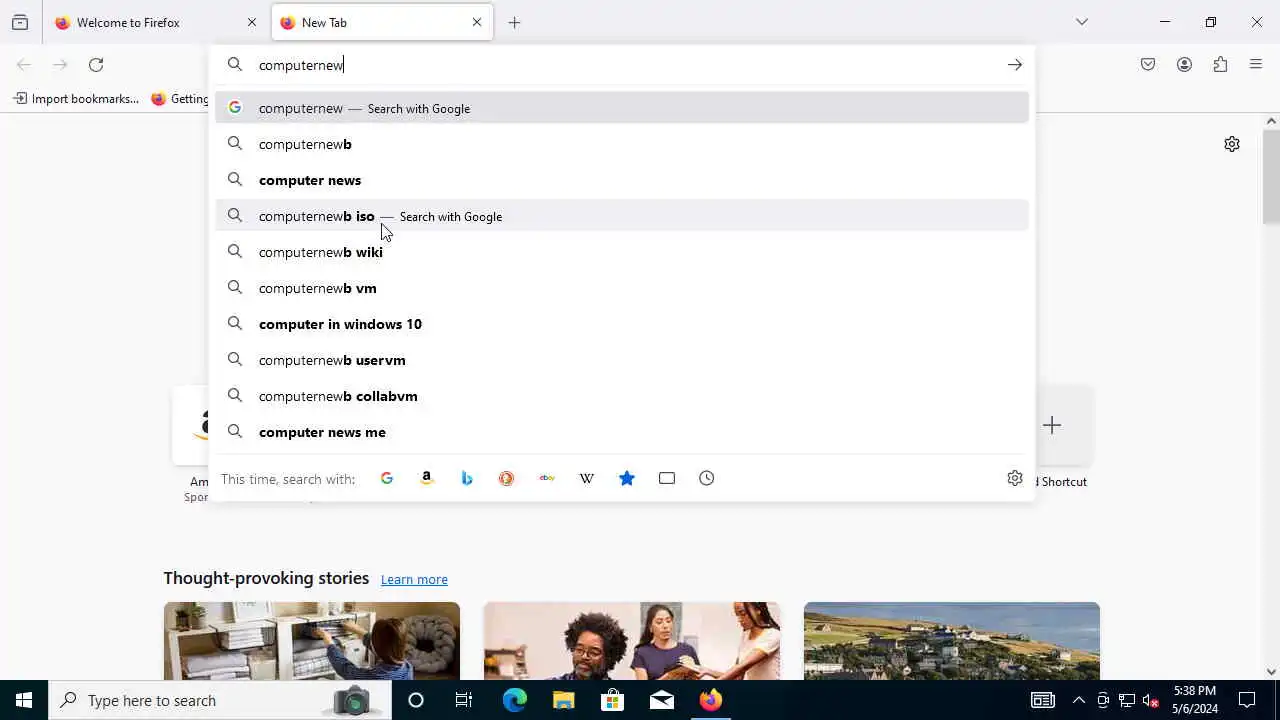Viewport: 1280px width, 720px height.
Task: Search history via clock icon
Action: coord(707,478)
